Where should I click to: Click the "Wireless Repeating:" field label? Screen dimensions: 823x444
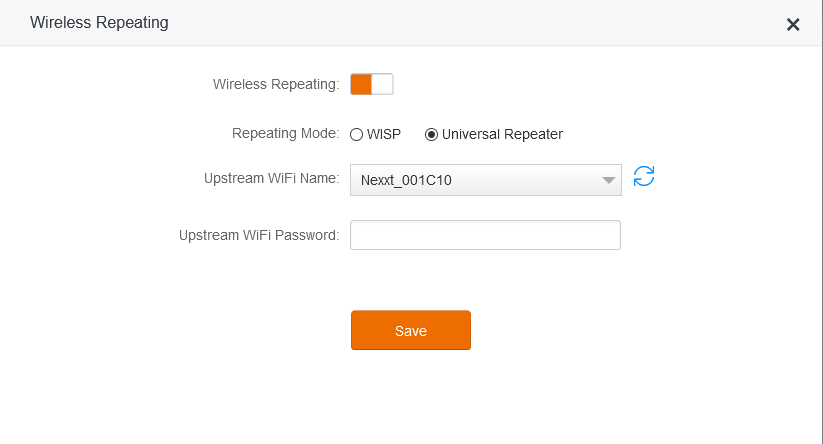point(276,84)
